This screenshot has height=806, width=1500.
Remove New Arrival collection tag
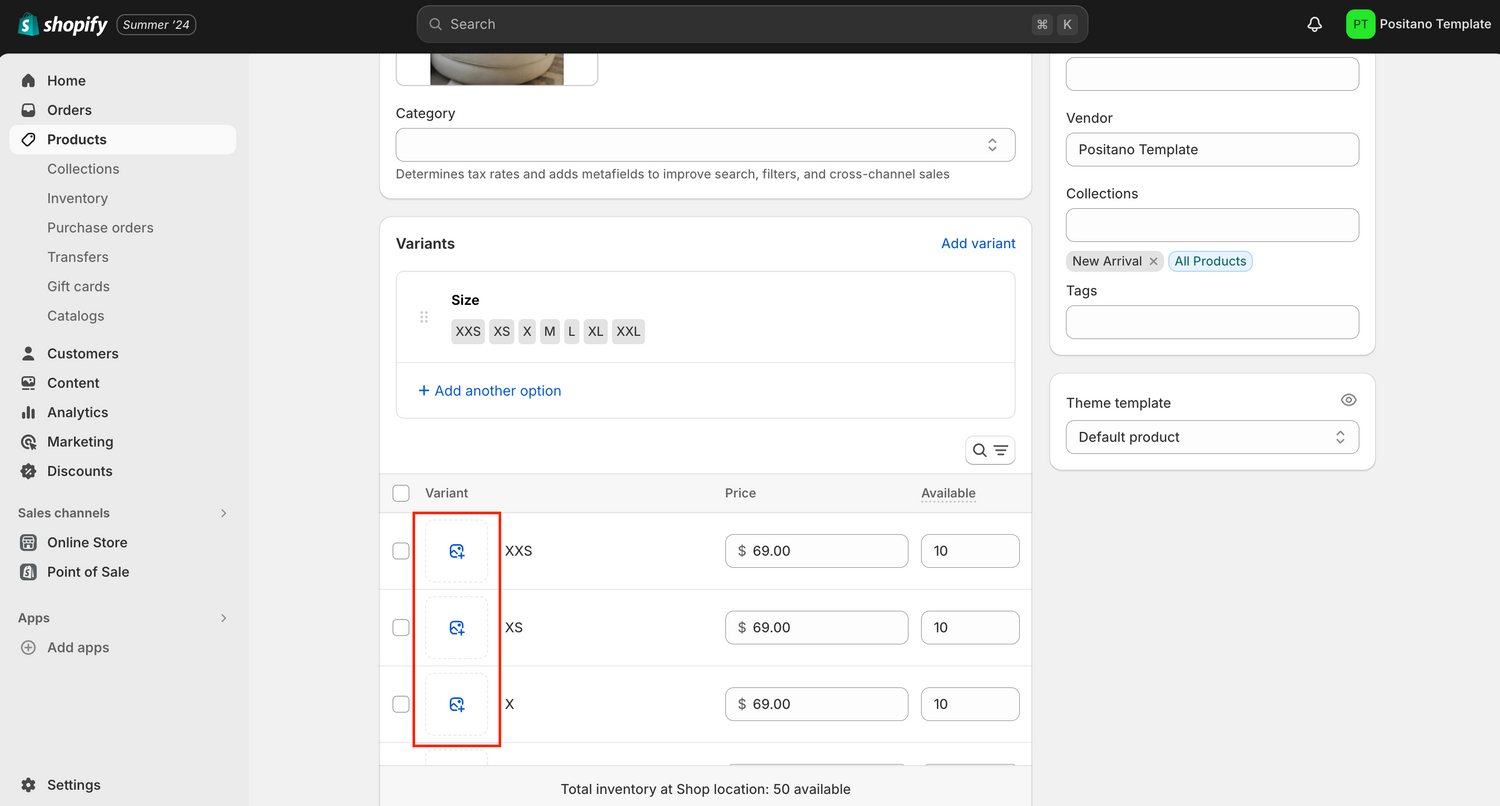point(1153,261)
